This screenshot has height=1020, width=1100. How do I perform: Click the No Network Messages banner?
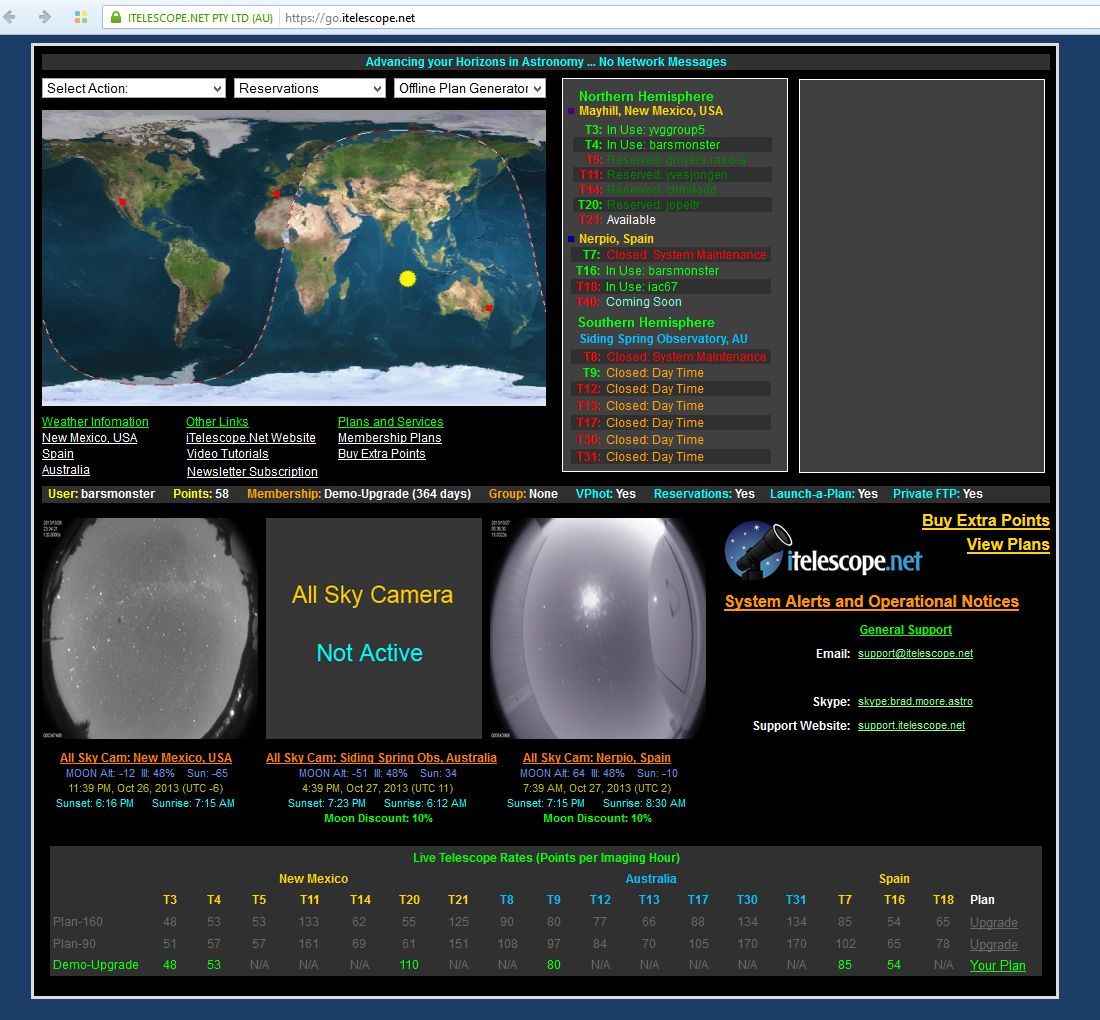point(546,62)
